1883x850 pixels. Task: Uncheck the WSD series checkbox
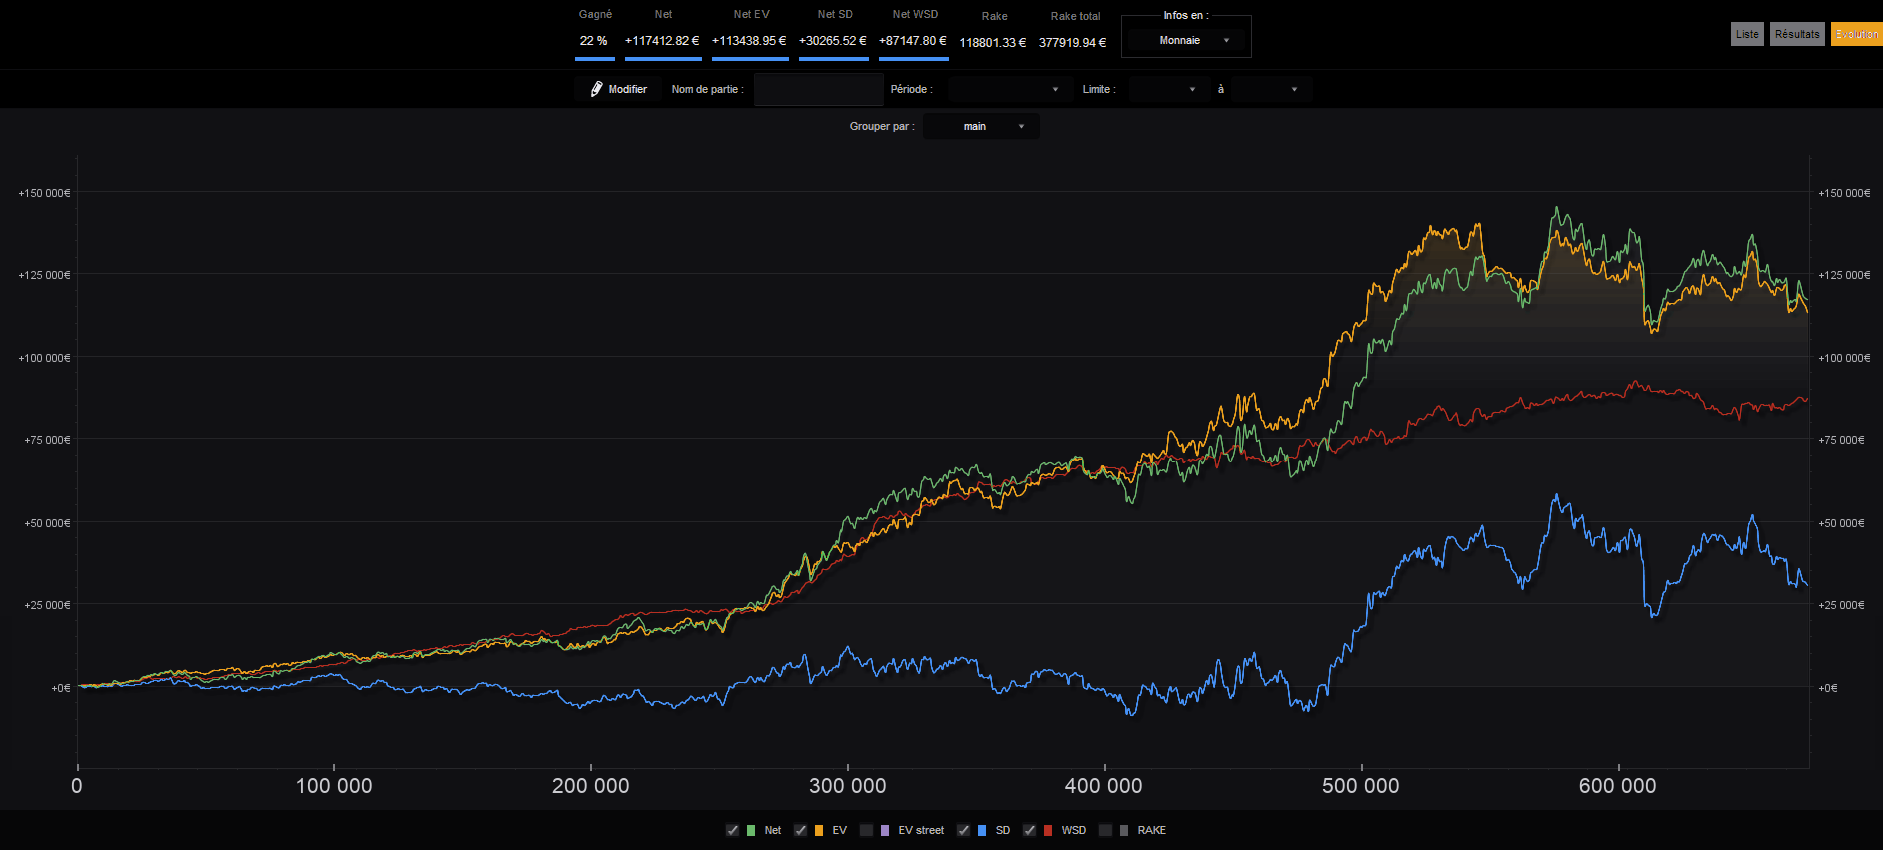coord(1029,830)
